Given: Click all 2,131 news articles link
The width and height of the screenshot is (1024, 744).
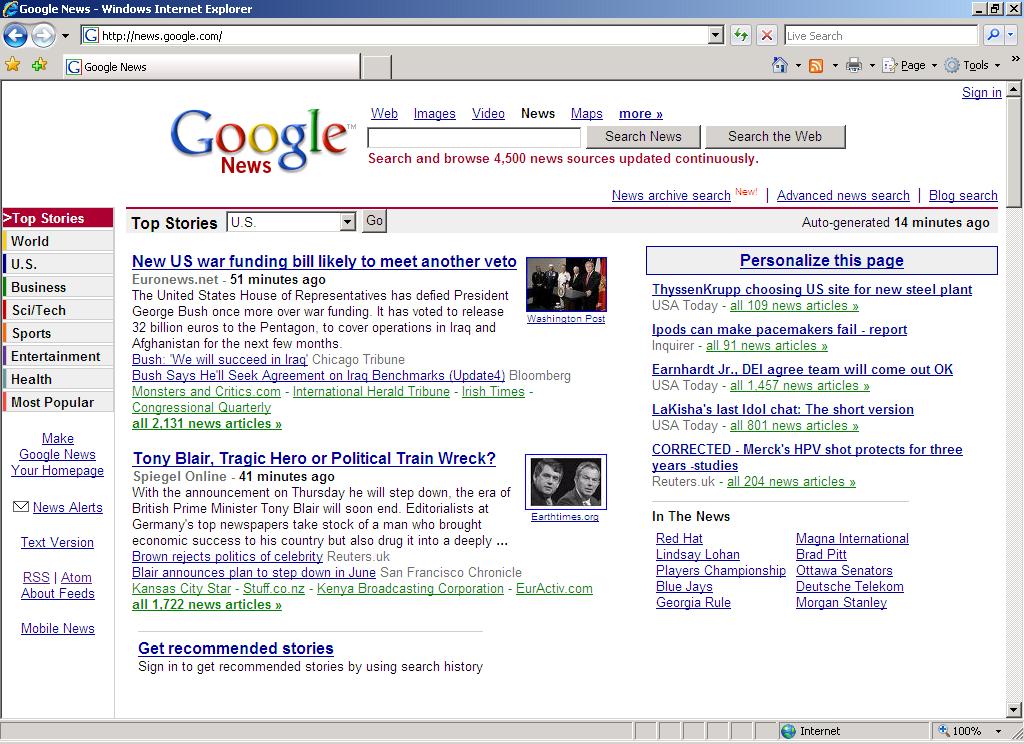Looking at the screenshot, I should [x=206, y=423].
